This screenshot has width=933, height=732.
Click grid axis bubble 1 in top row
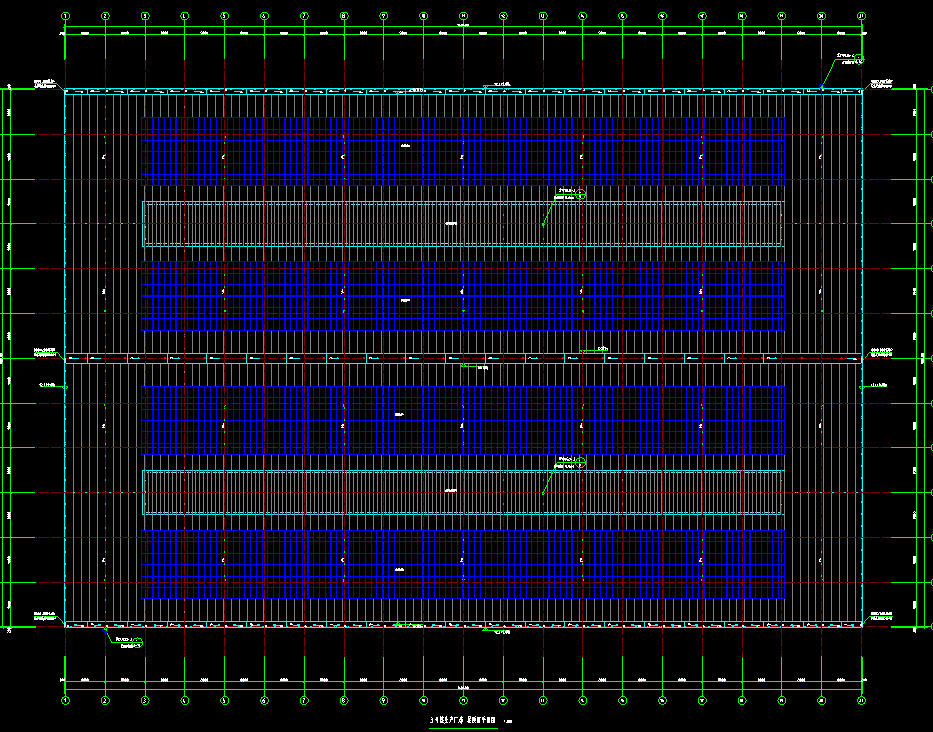[65, 16]
